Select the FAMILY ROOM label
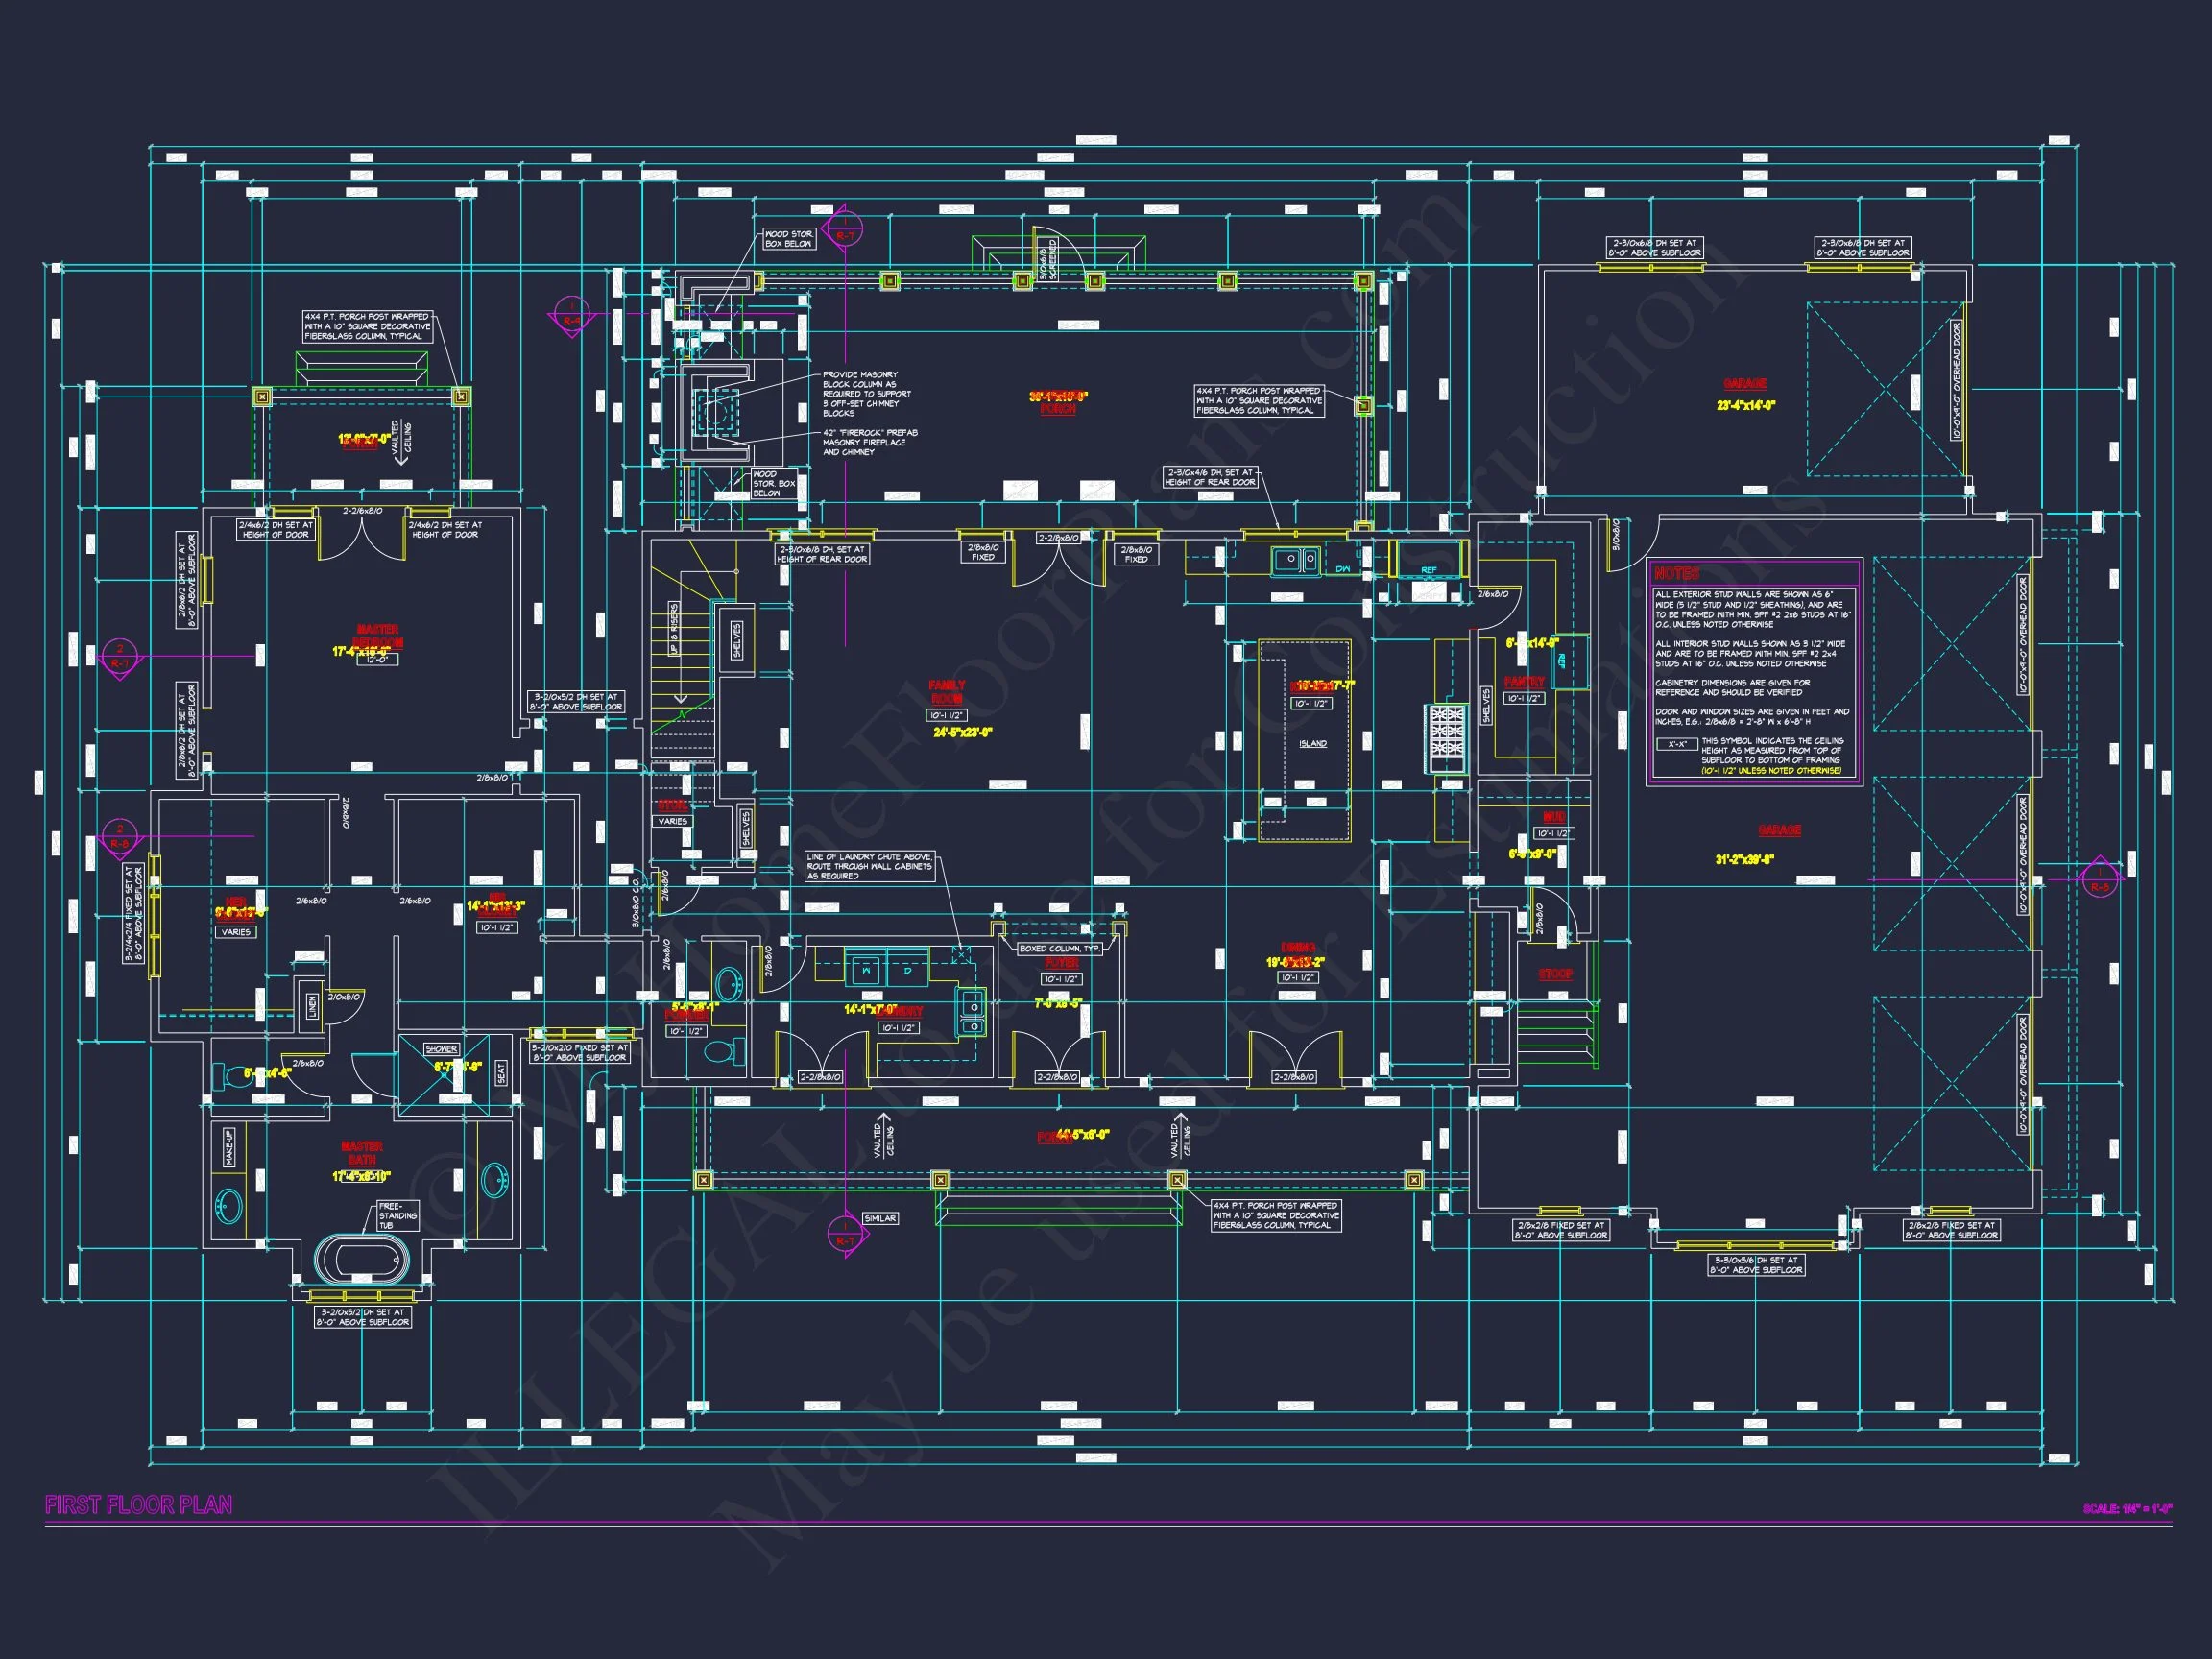This screenshot has height=1659, width=2212. (x=946, y=692)
